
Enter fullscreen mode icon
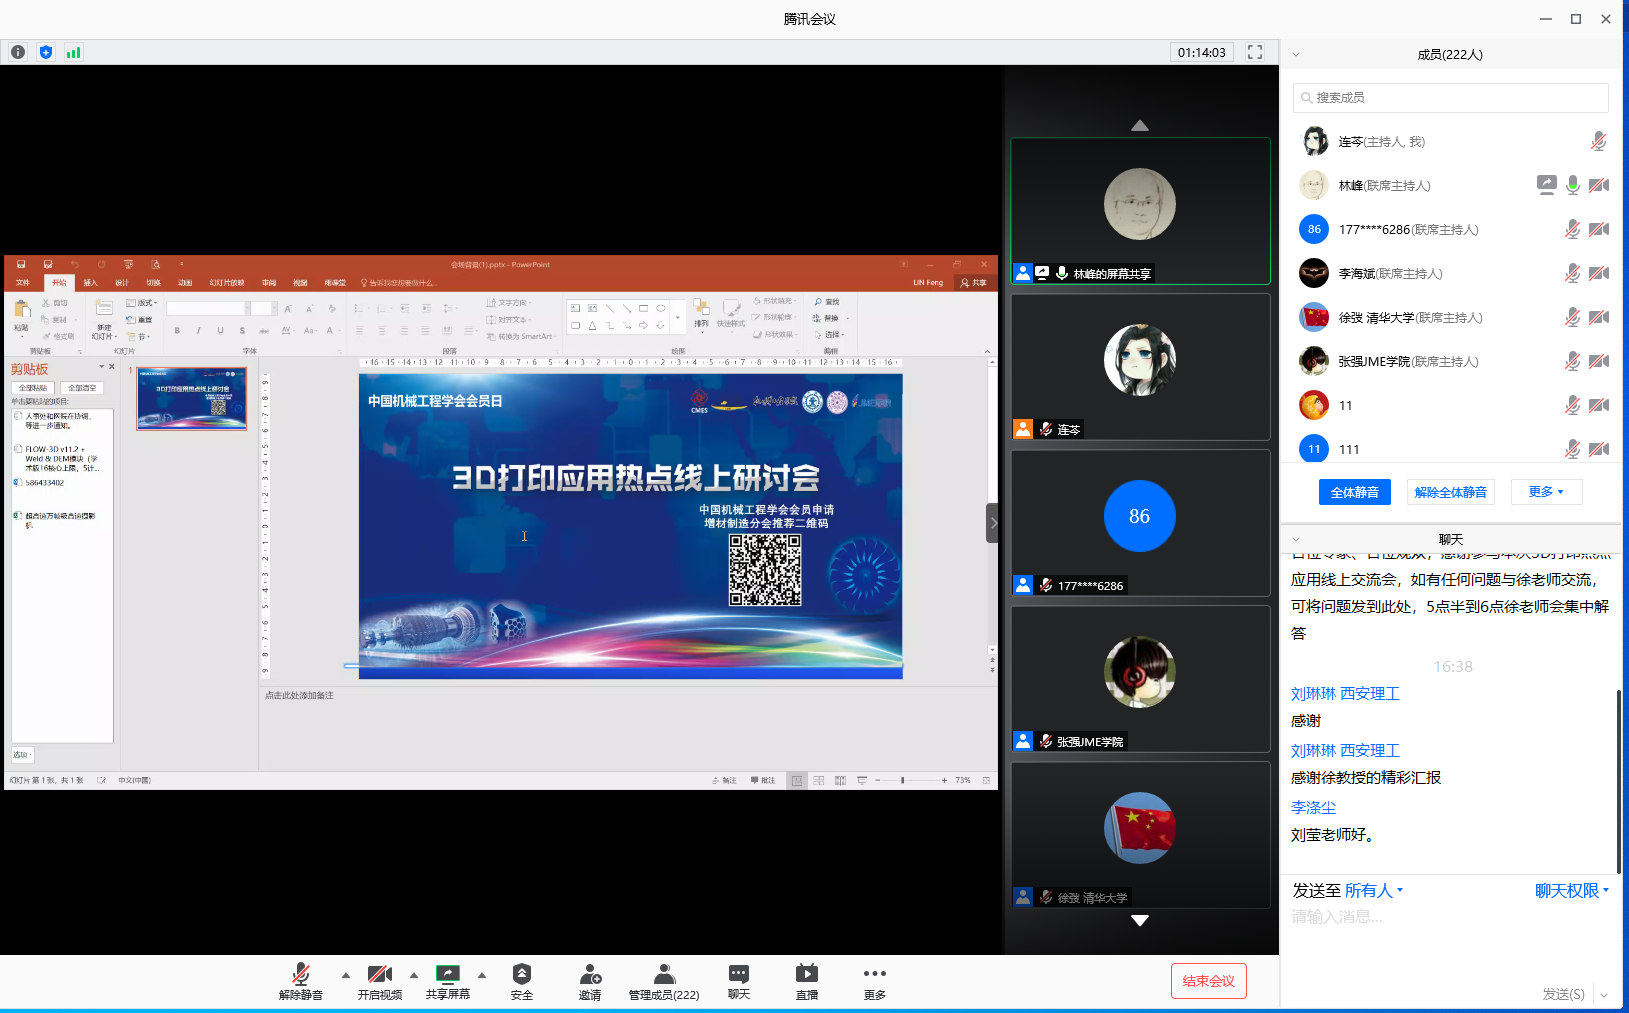(1255, 52)
